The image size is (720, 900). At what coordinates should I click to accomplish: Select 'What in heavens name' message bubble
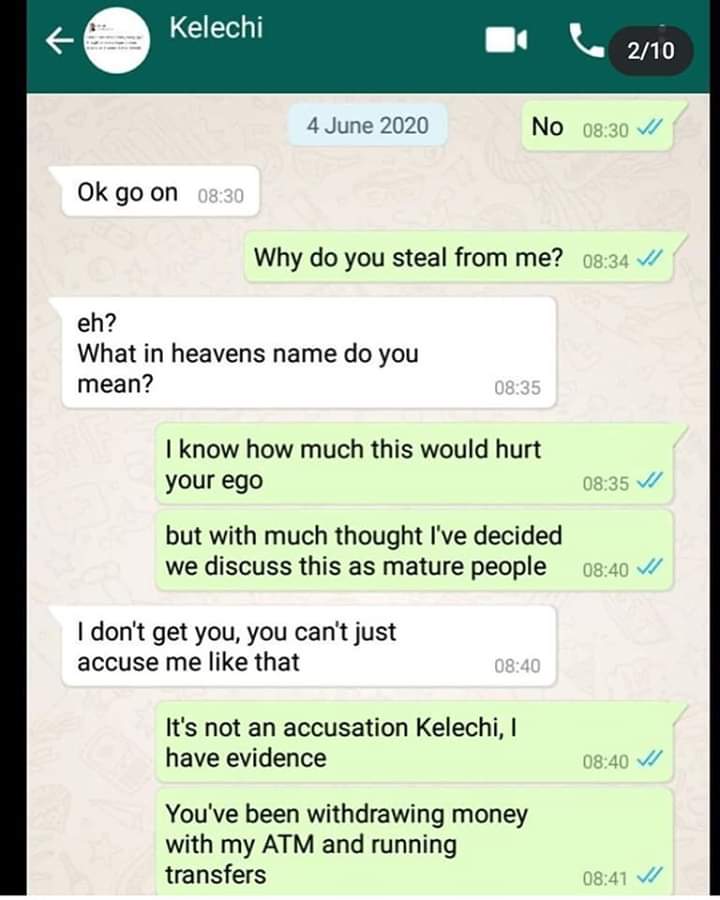[x=304, y=352]
